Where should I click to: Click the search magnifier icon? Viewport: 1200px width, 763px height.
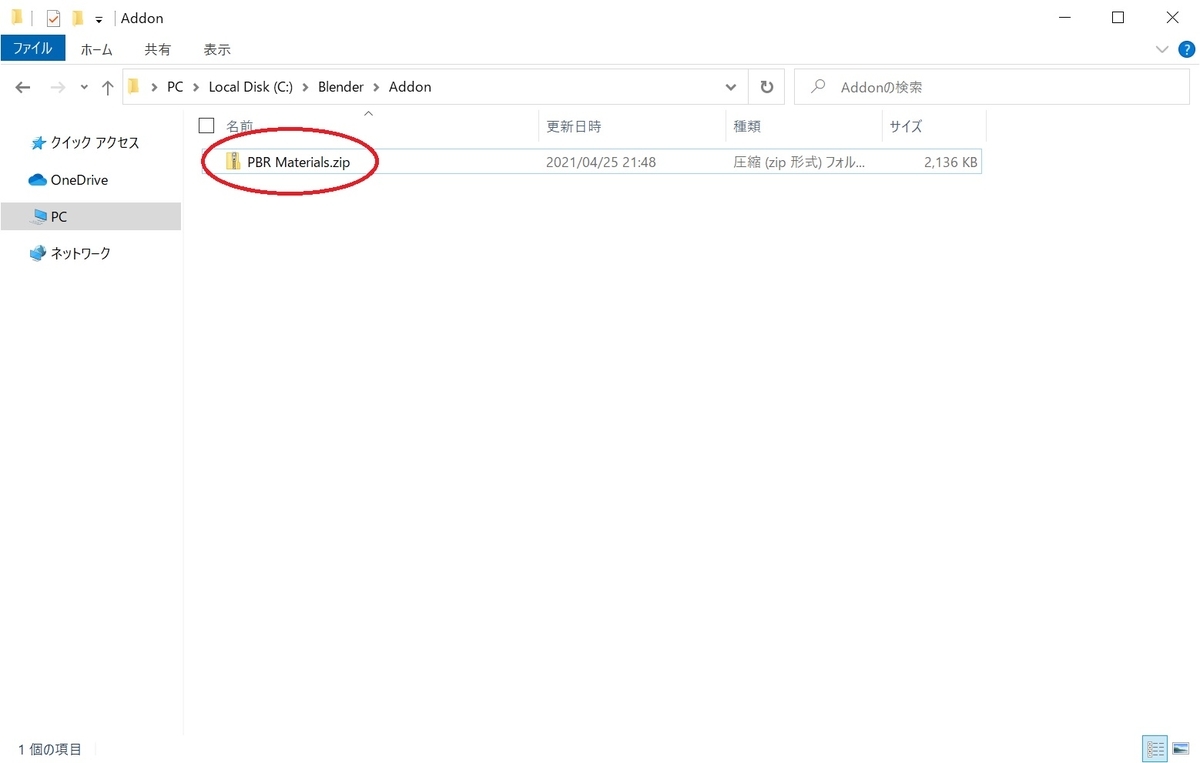click(x=818, y=87)
